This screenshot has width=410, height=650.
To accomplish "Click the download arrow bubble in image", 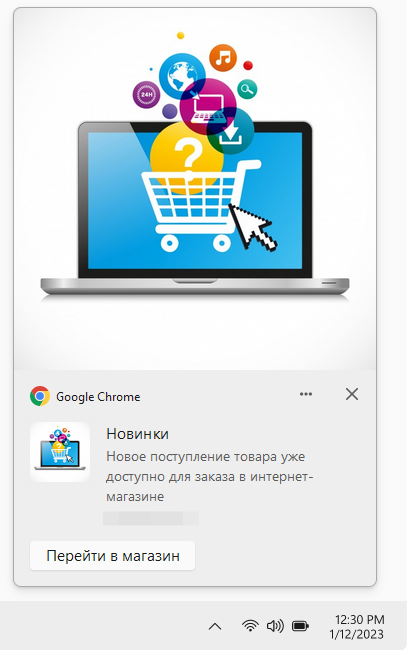I will (x=230, y=131).
